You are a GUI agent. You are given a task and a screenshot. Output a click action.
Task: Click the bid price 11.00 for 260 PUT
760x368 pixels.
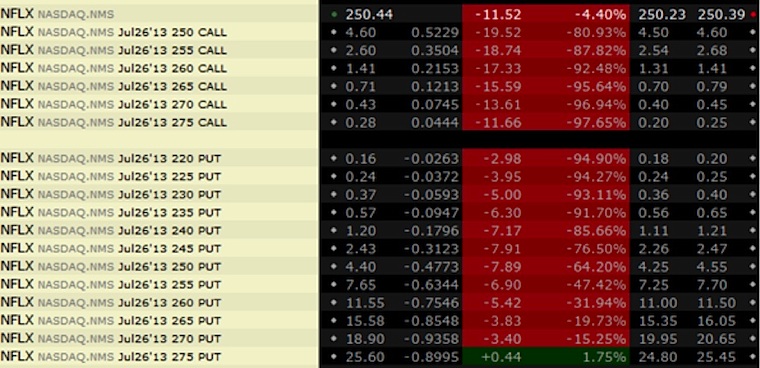tap(658, 304)
